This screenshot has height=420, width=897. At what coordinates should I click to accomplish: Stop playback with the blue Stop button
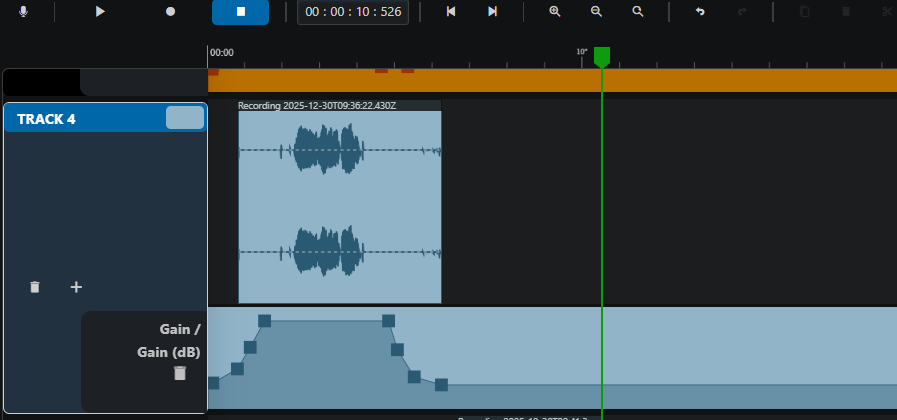click(240, 11)
